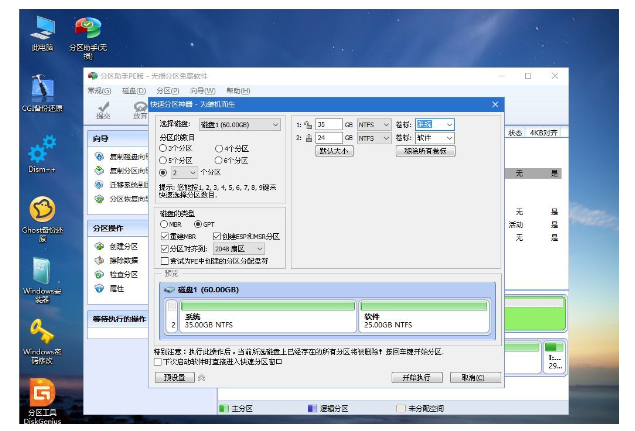Click the double-chevron icon beside 预设置

click(x=202, y=378)
